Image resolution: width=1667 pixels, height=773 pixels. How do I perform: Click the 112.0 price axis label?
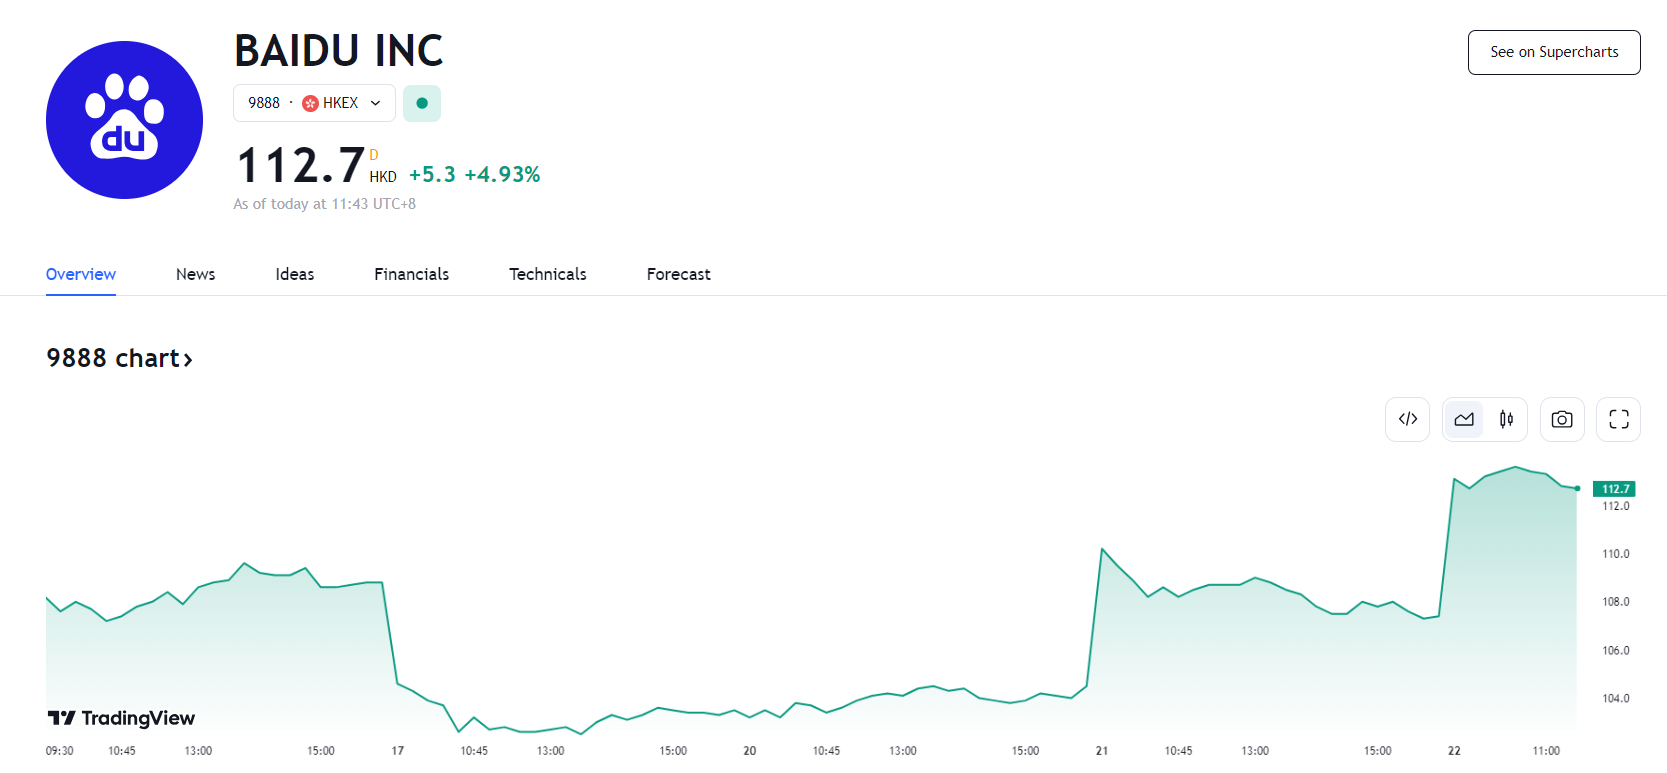click(1616, 506)
